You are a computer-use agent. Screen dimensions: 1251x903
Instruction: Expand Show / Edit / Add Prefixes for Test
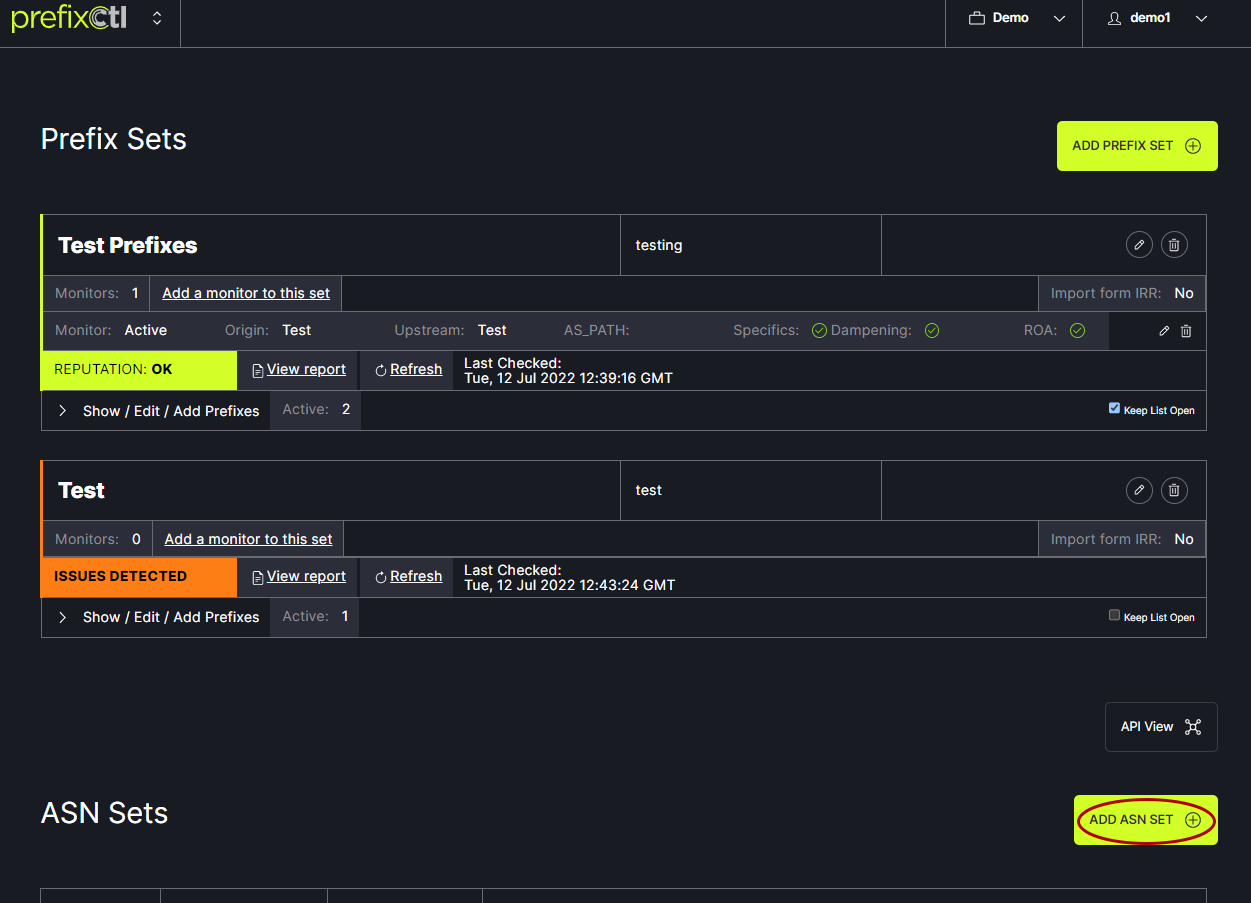pos(158,617)
